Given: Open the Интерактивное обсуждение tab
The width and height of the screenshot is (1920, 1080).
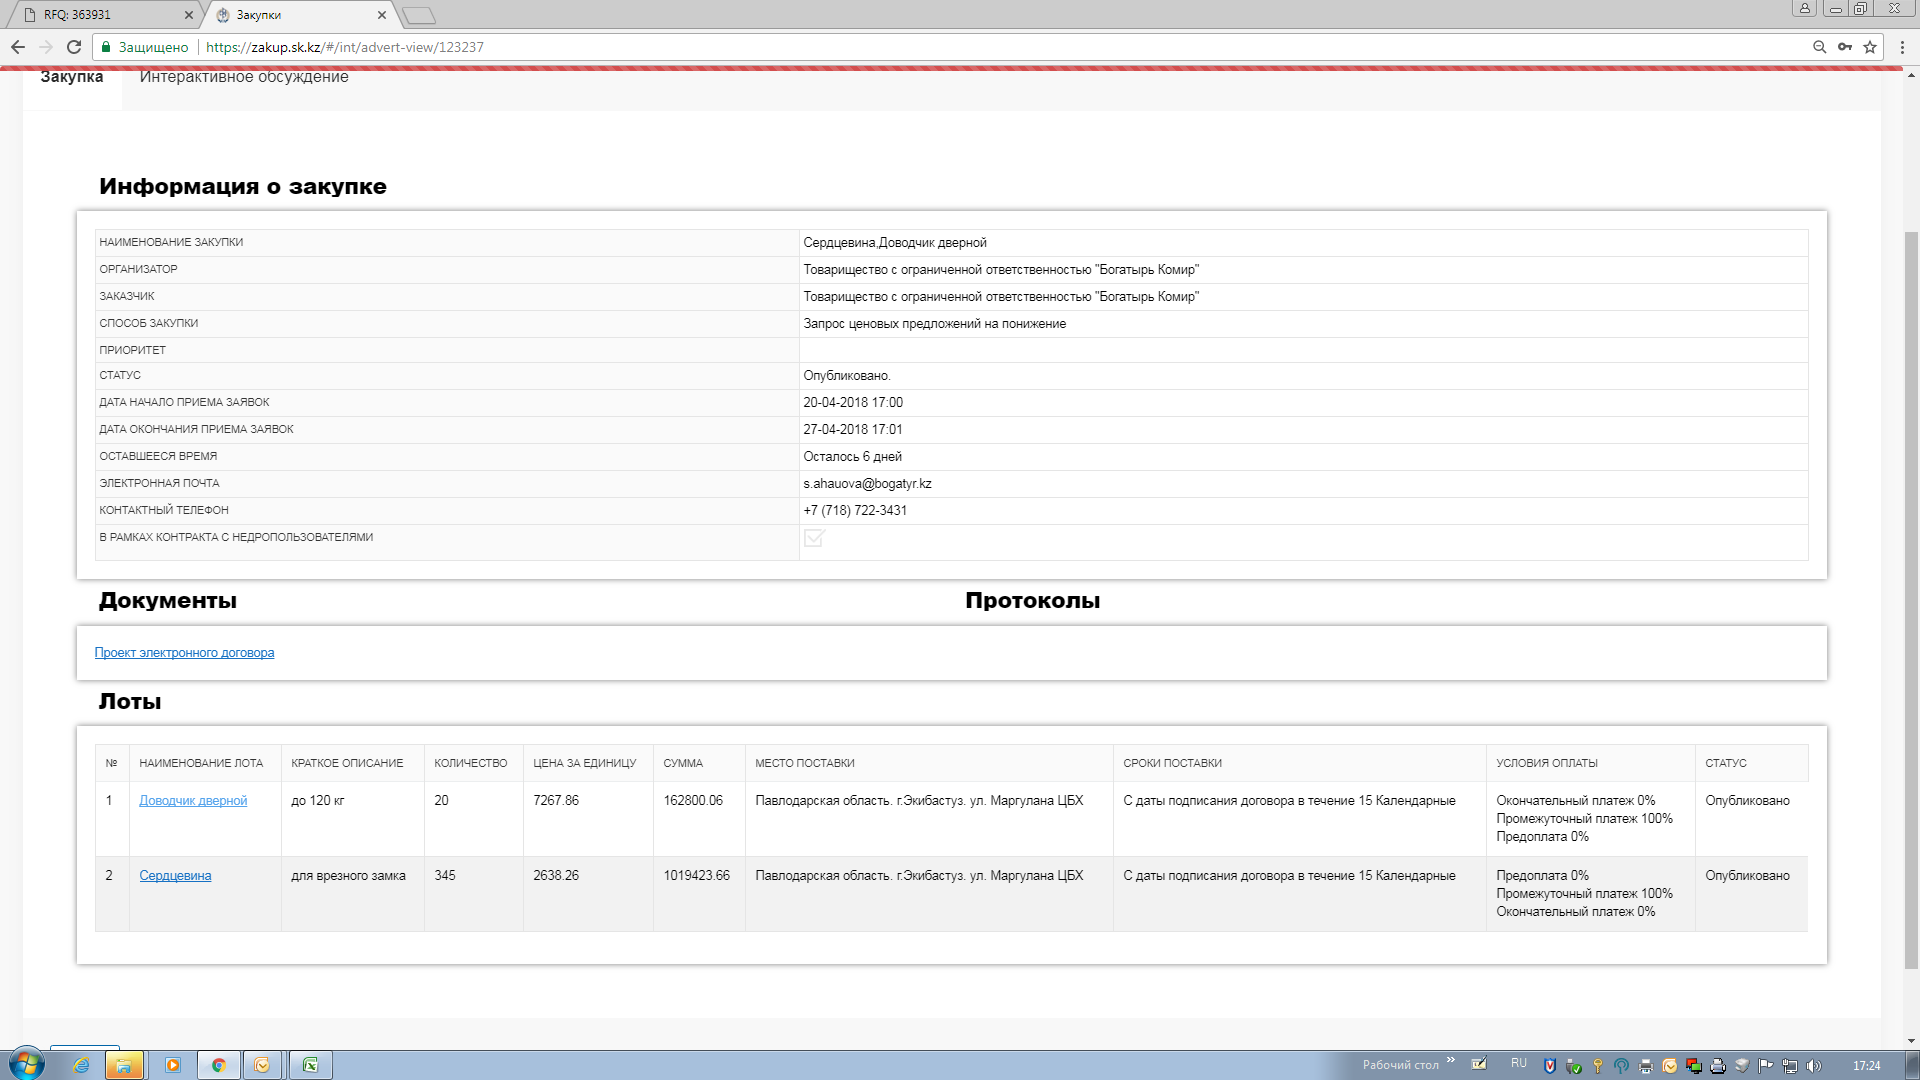Looking at the screenshot, I should [244, 77].
